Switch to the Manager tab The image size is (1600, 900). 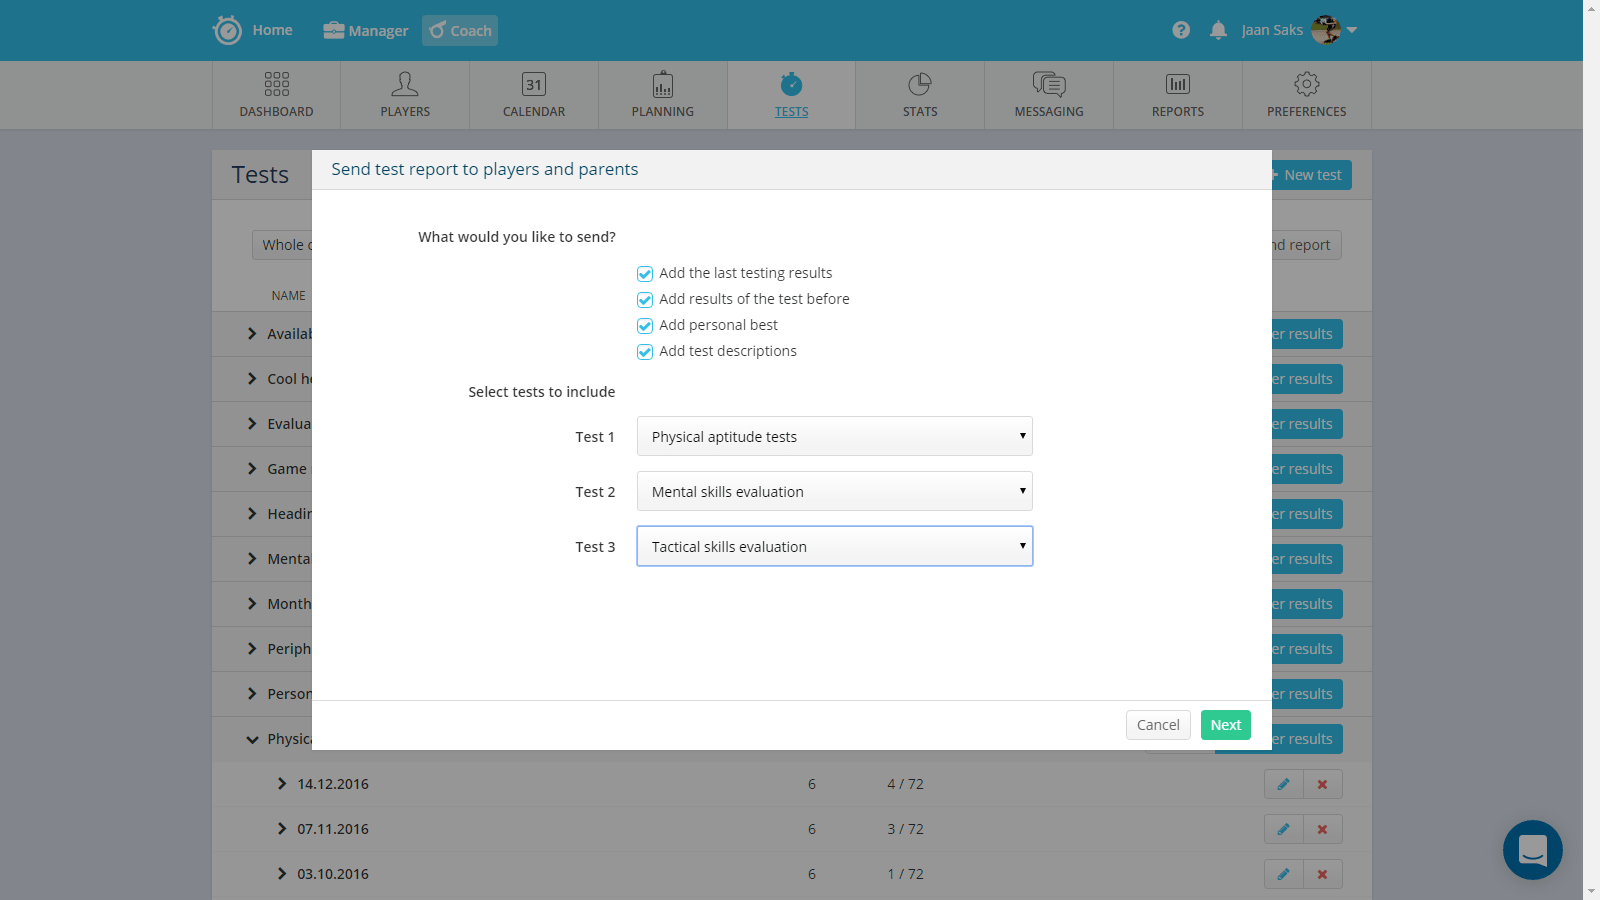click(366, 31)
